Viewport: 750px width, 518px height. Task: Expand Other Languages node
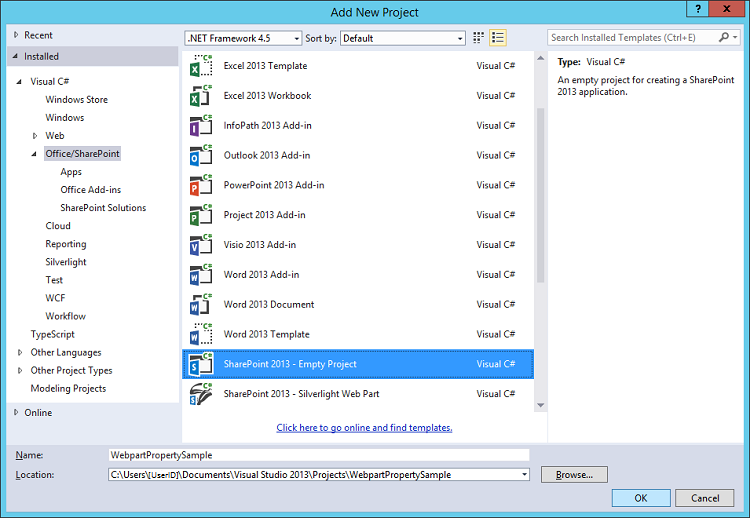(x=20, y=353)
